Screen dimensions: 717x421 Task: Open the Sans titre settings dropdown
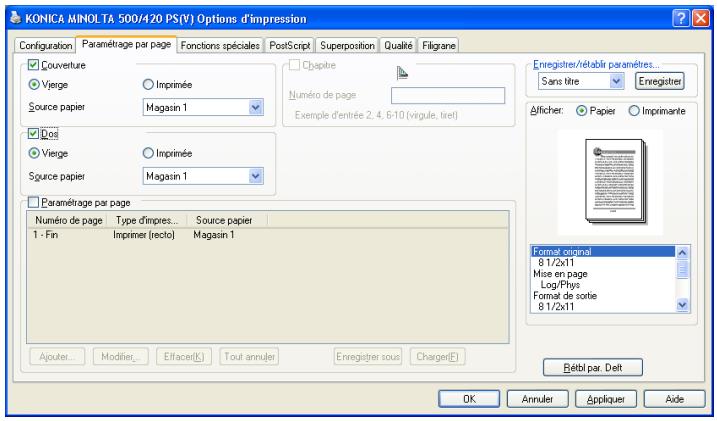(616, 81)
